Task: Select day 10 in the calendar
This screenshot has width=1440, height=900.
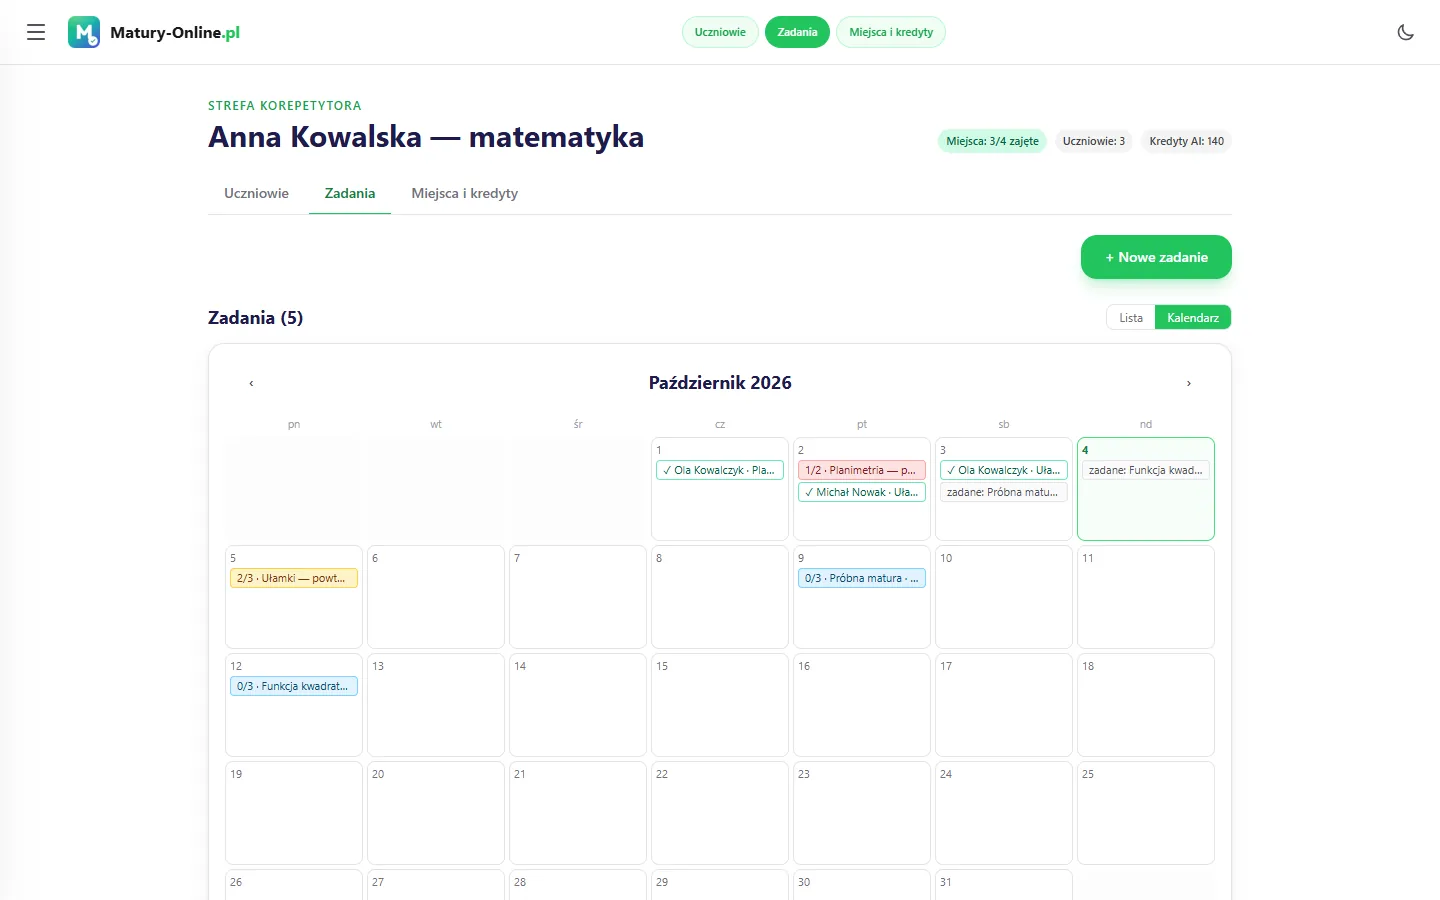Action: tap(1004, 597)
